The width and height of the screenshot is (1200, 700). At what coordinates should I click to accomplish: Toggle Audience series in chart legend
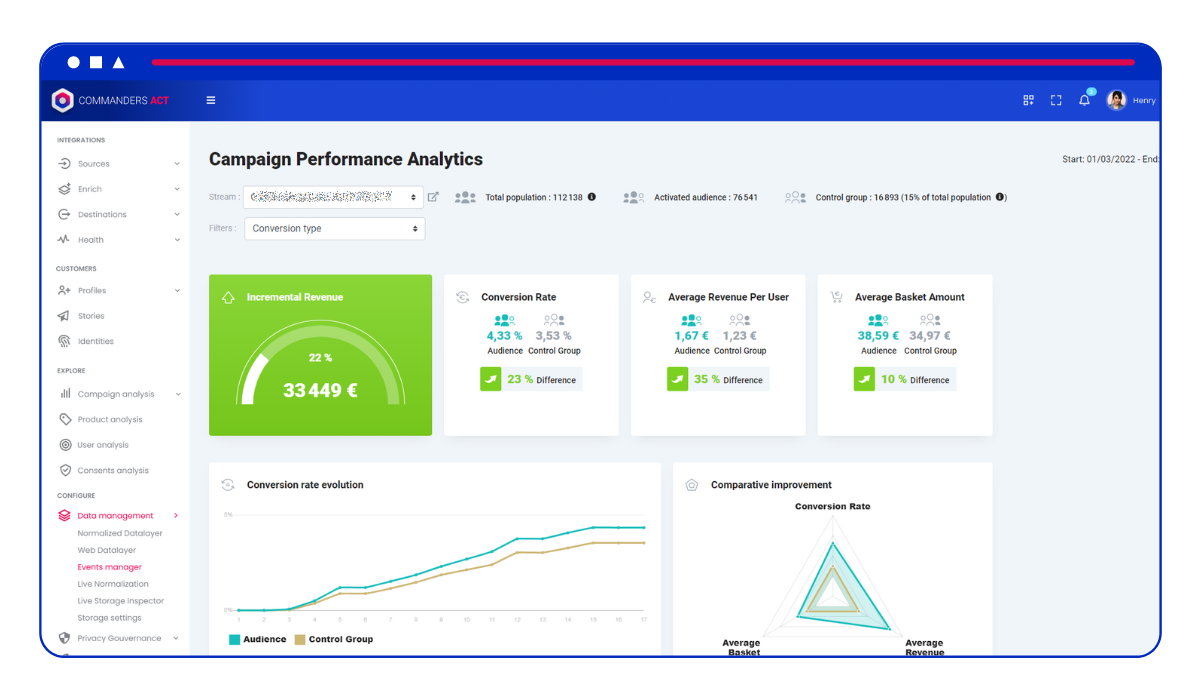coord(258,639)
